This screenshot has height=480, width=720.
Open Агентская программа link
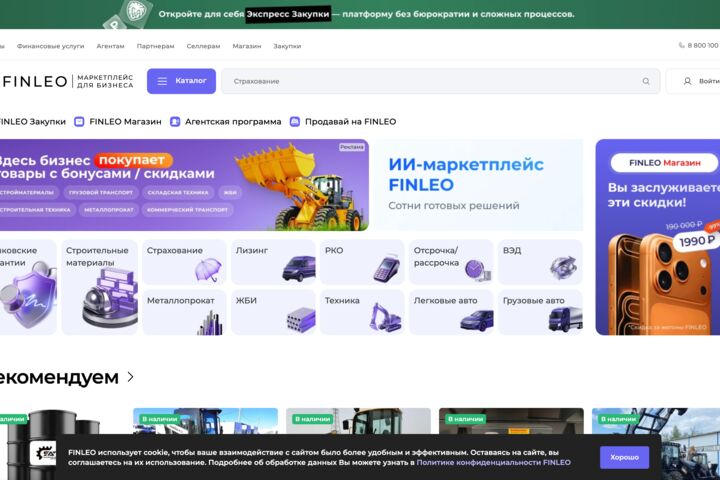click(x=233, y=122)
